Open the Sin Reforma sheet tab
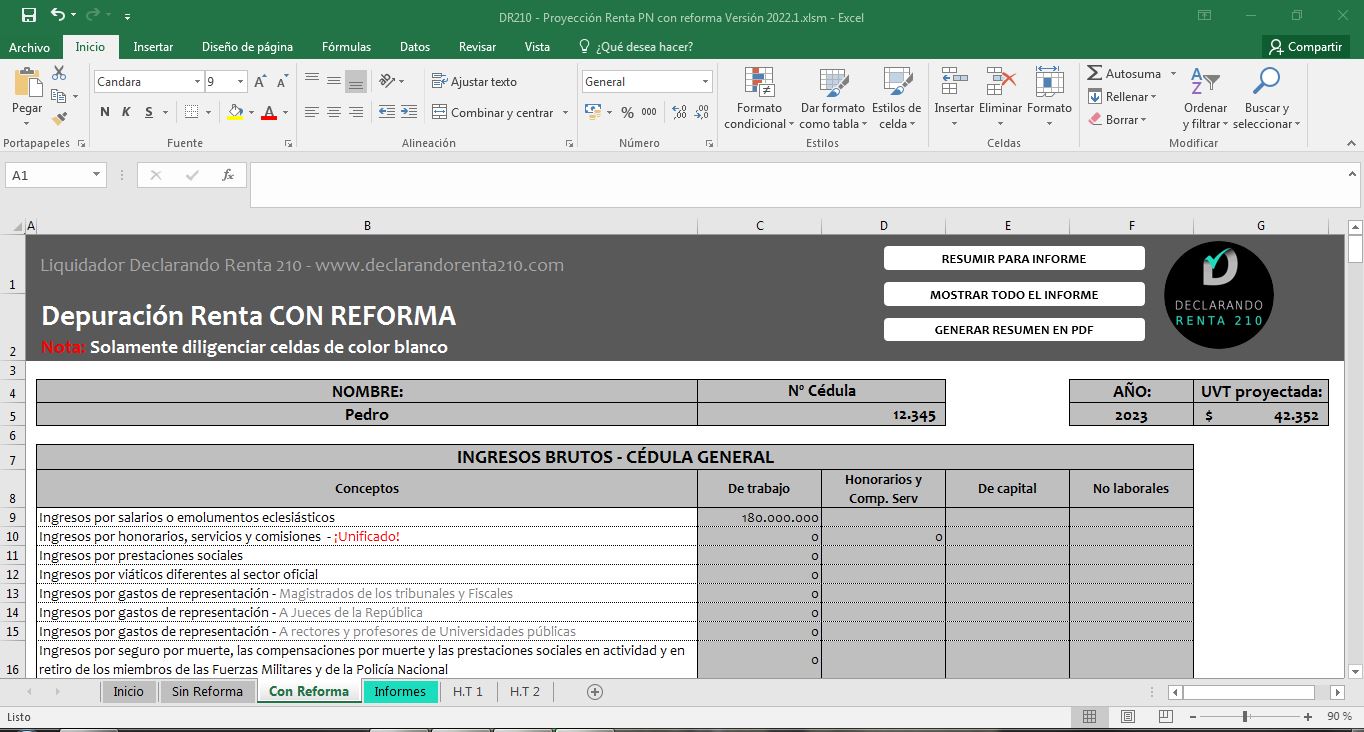The image size is (1364, 732). click(207, 691)
